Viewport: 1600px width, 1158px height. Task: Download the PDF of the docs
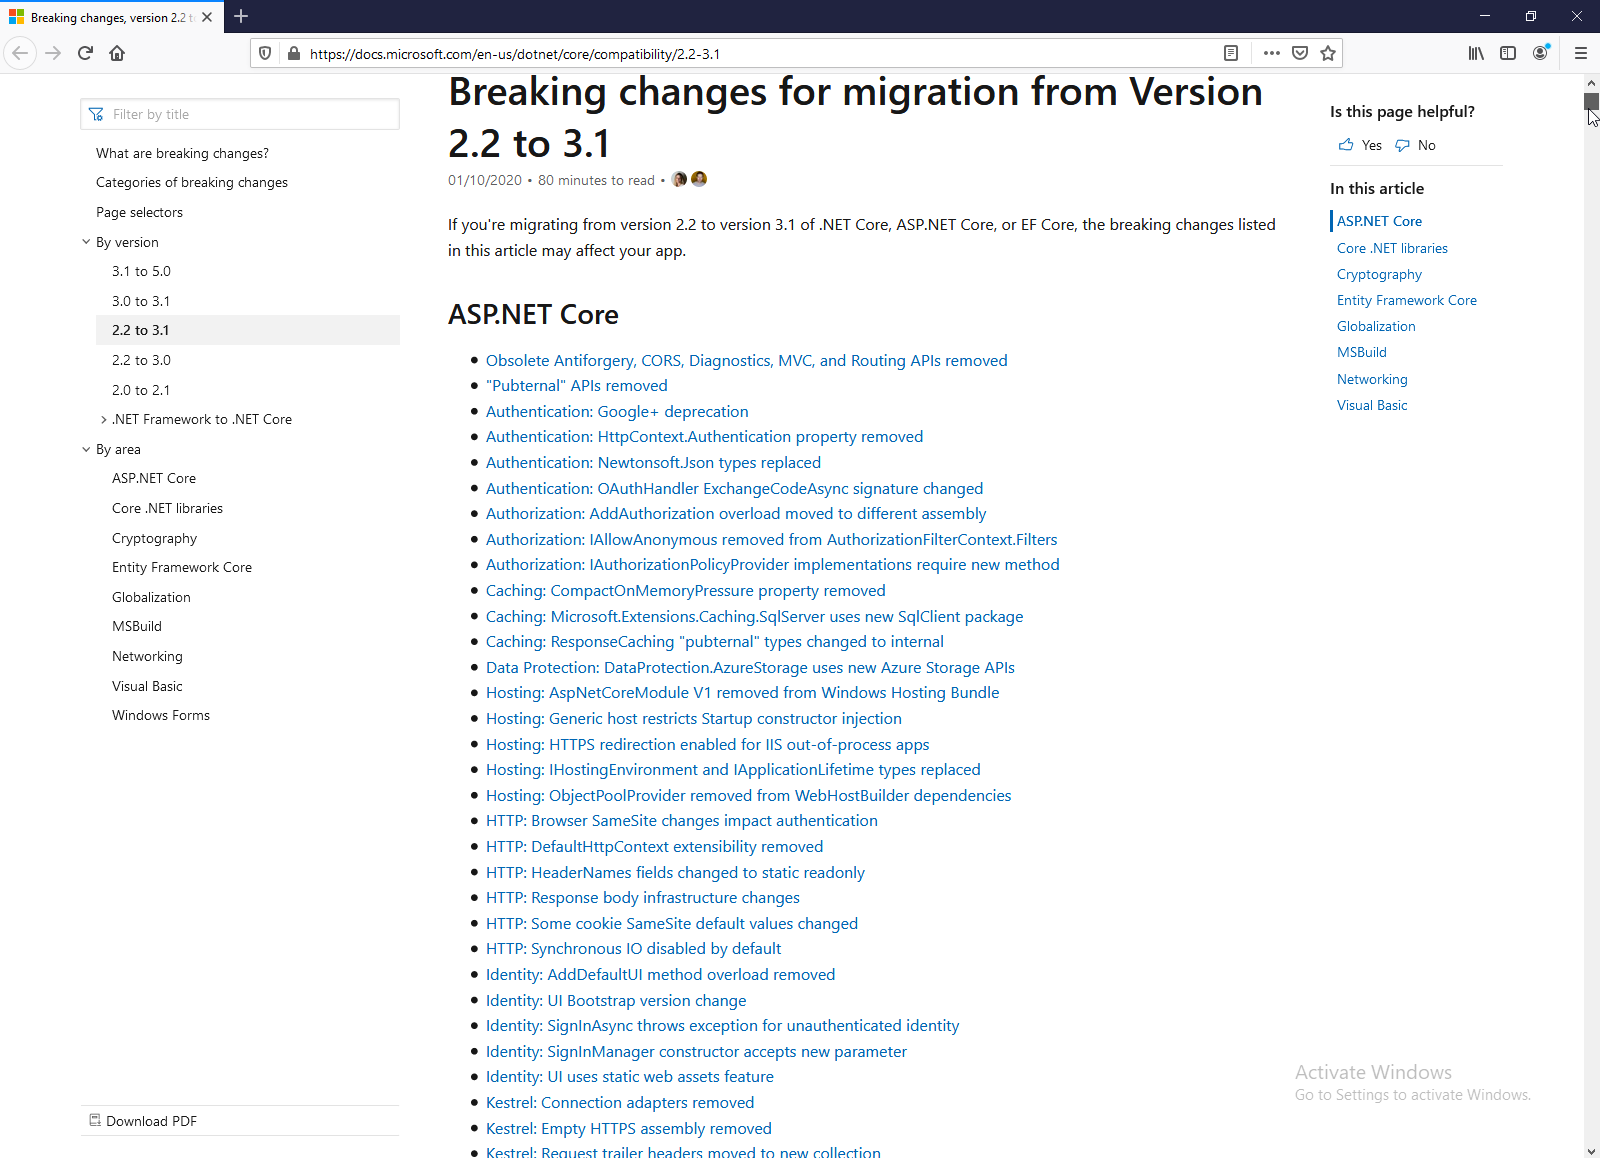(151, 1121)
